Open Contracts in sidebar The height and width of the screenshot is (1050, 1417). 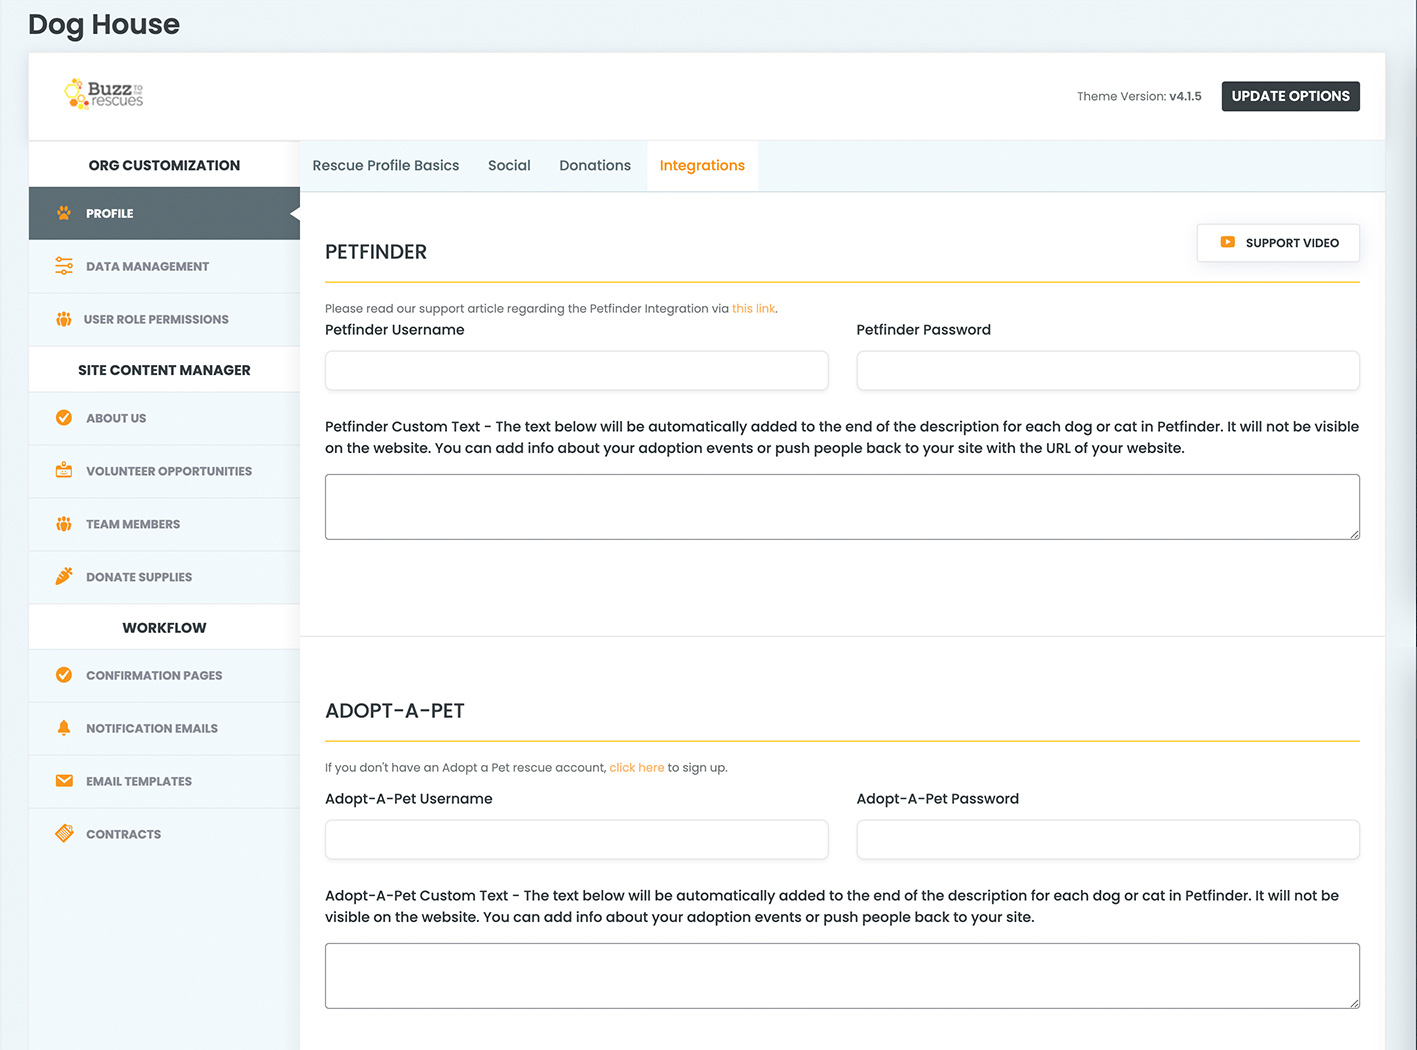pyautogui.click(x=164, y=834)
